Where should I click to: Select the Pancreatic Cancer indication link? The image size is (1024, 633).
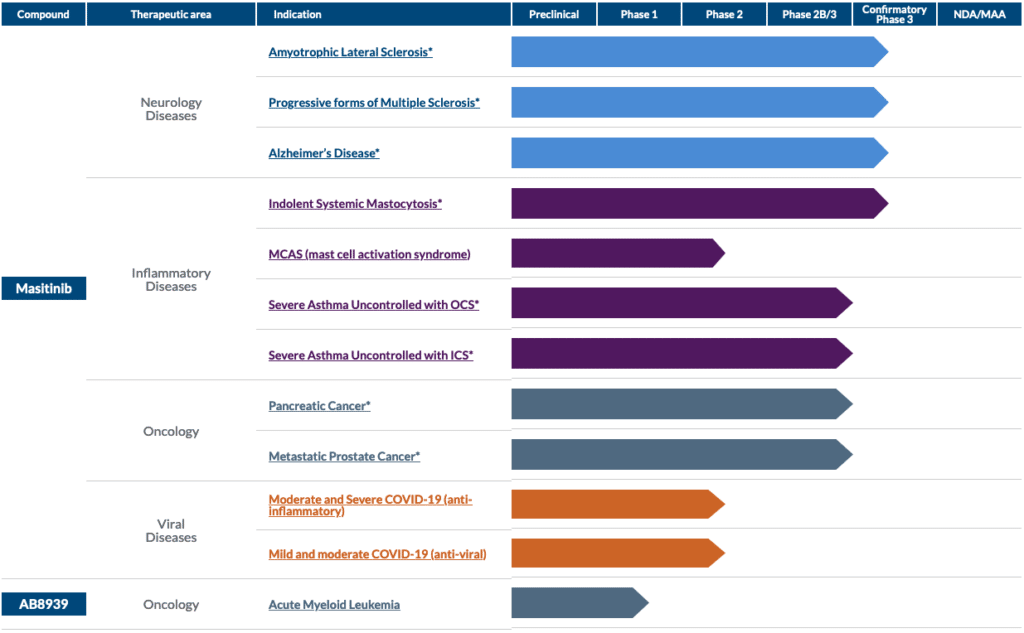tap(318, 405)
